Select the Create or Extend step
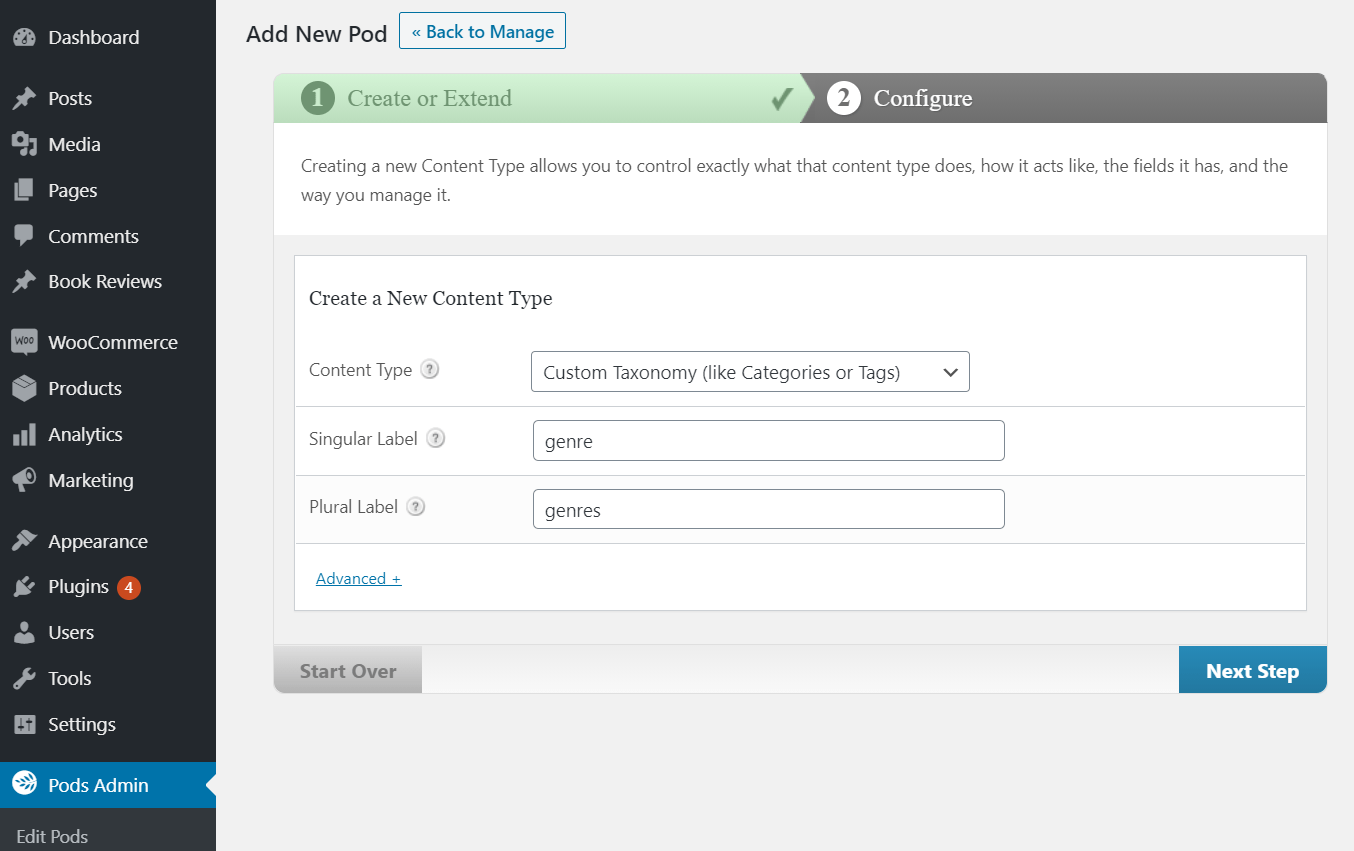This screenshot has height=851, width=1354. pyautogui.click(x=540, y=98)
